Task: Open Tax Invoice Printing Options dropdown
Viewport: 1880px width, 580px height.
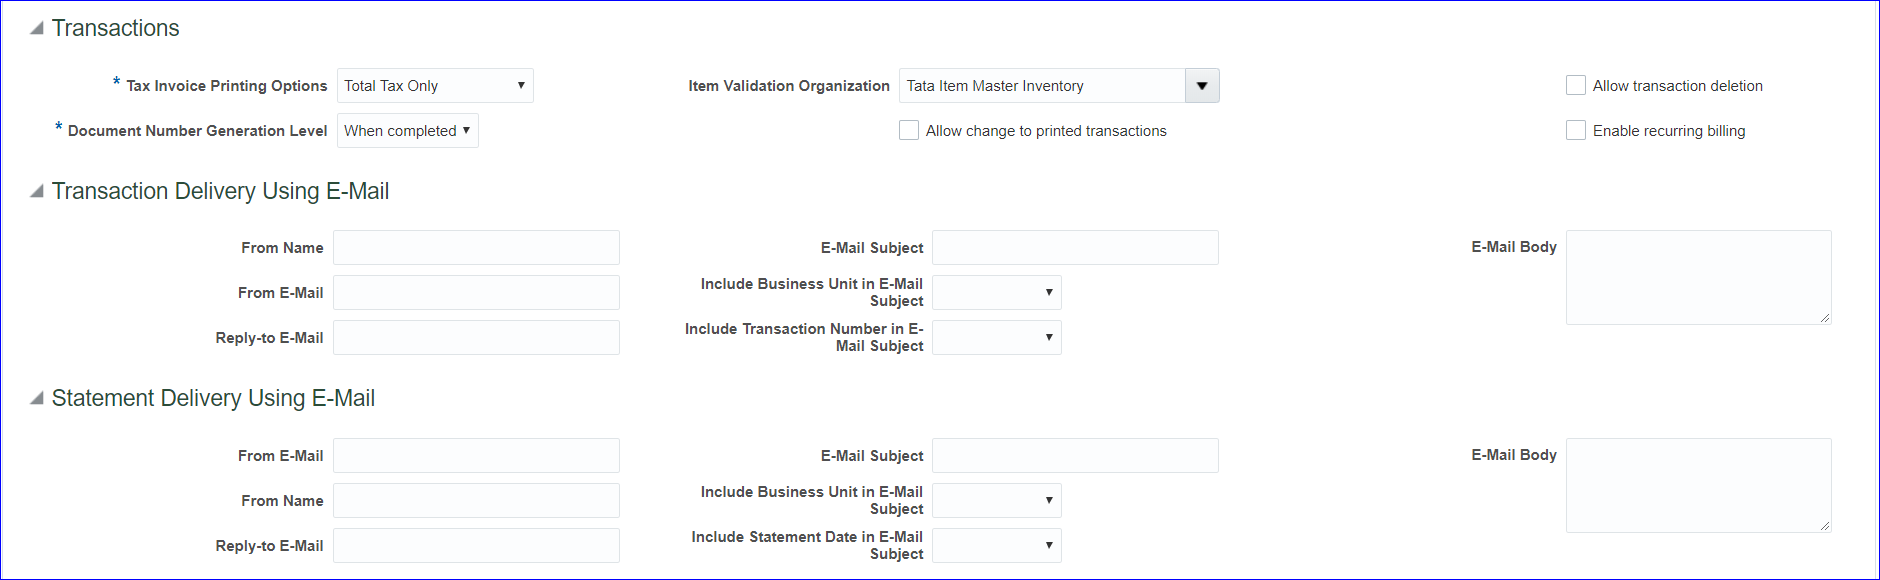Action: [x=435, y=86]
